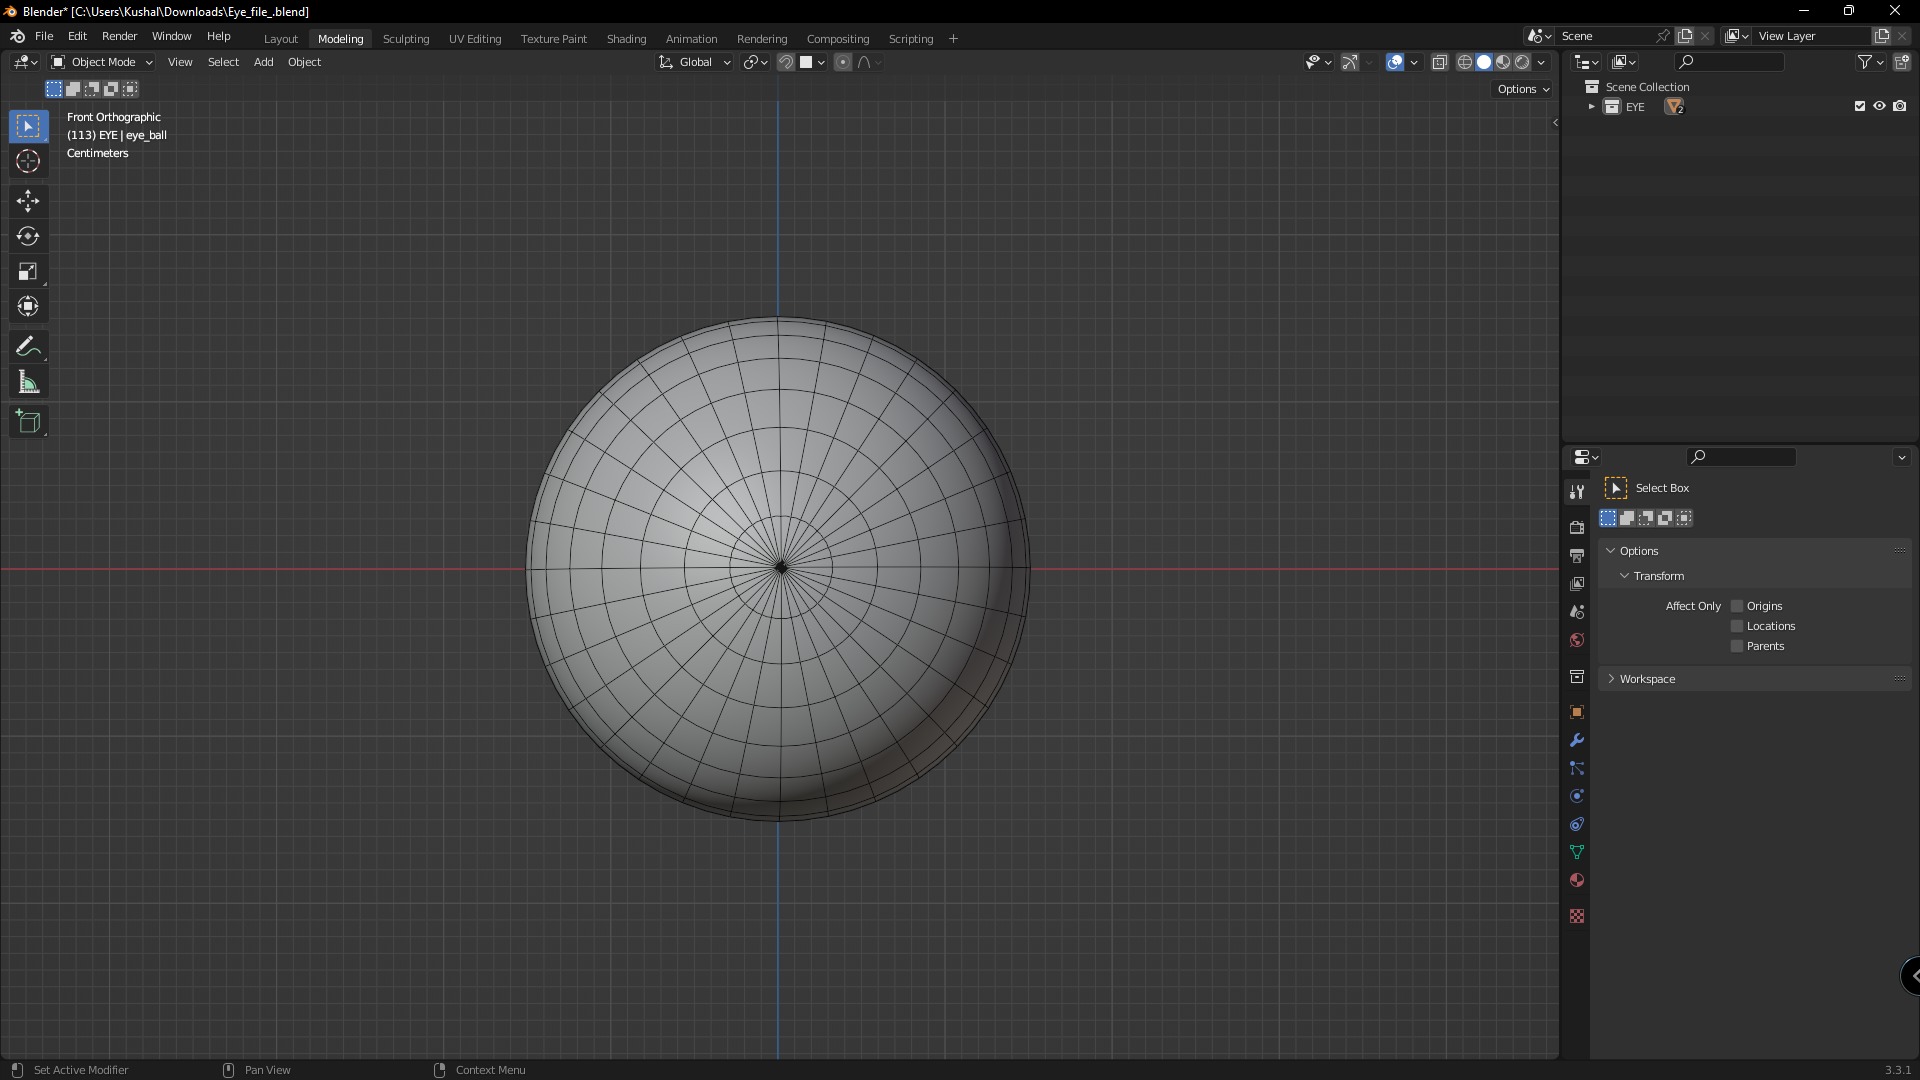This screenshot has width=1920, height=1080.
Task: Click the Blender logo menu icon
Action: coord(17,36)
